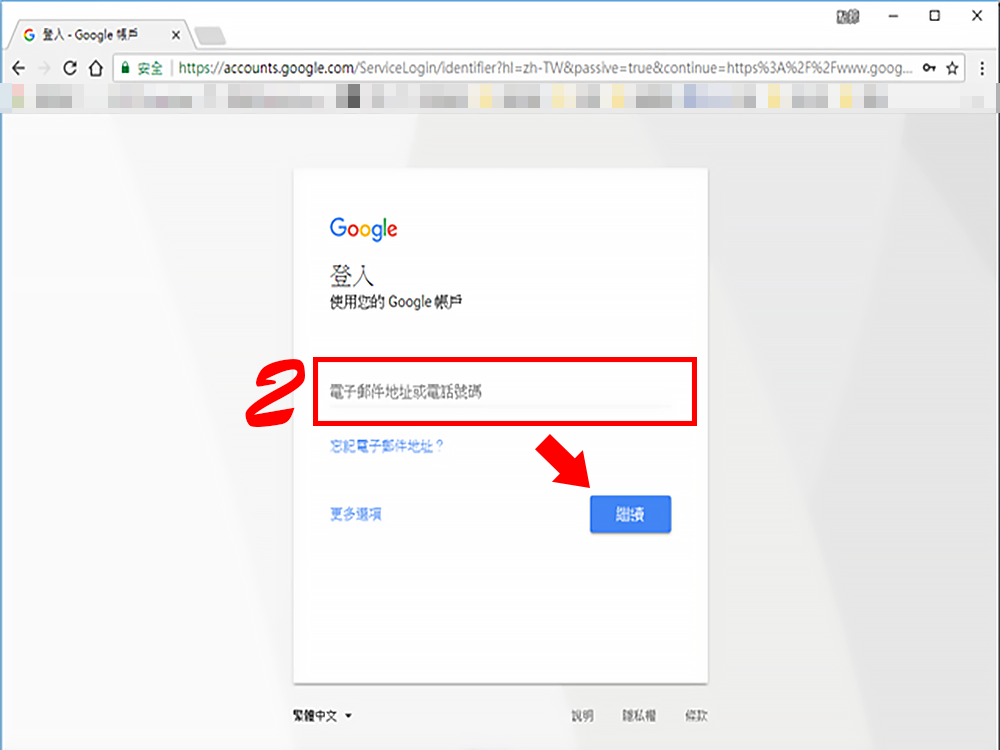
Task: Open the 繁體中文 language dropdown
Action: (x=323, y=716)
